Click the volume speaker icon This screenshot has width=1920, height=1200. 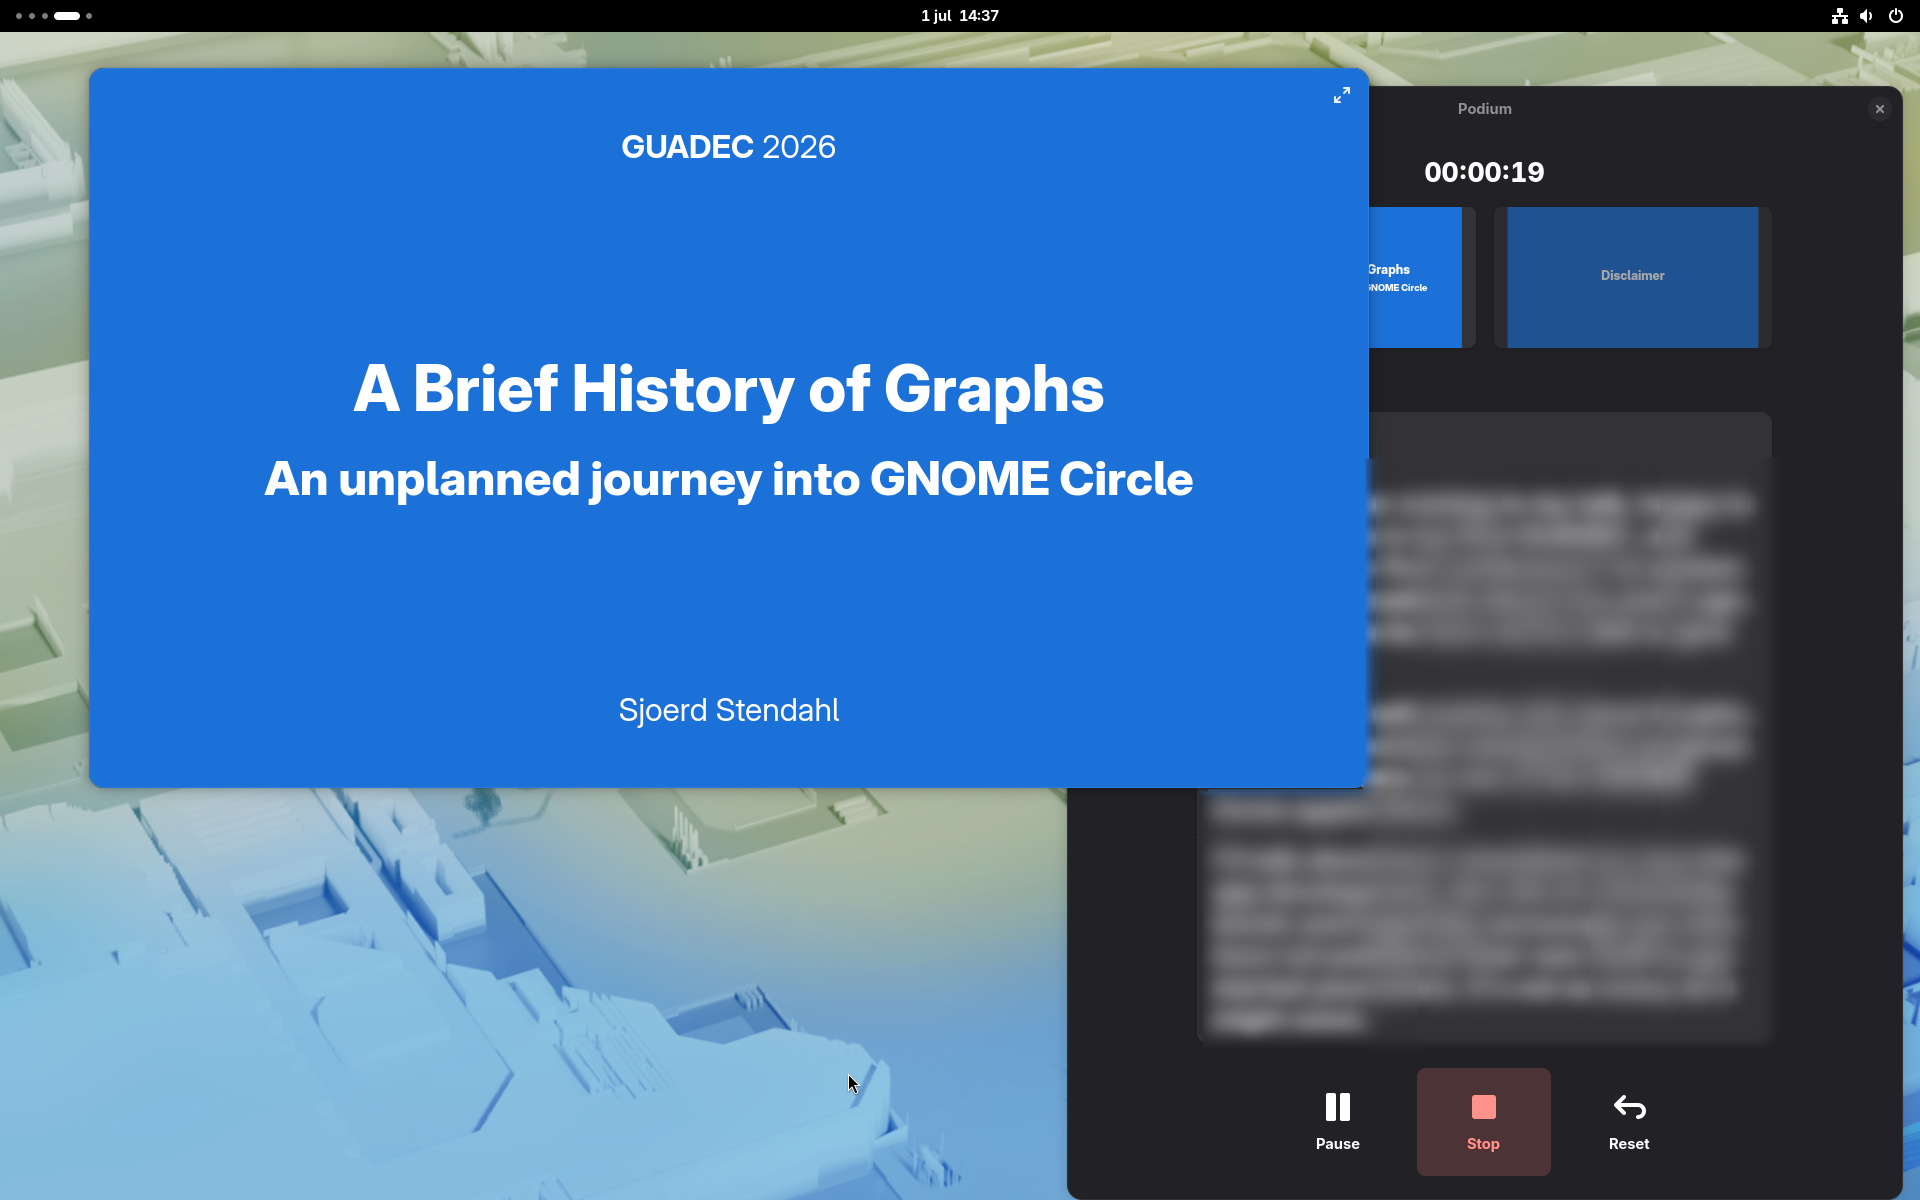pos(1866,16)
